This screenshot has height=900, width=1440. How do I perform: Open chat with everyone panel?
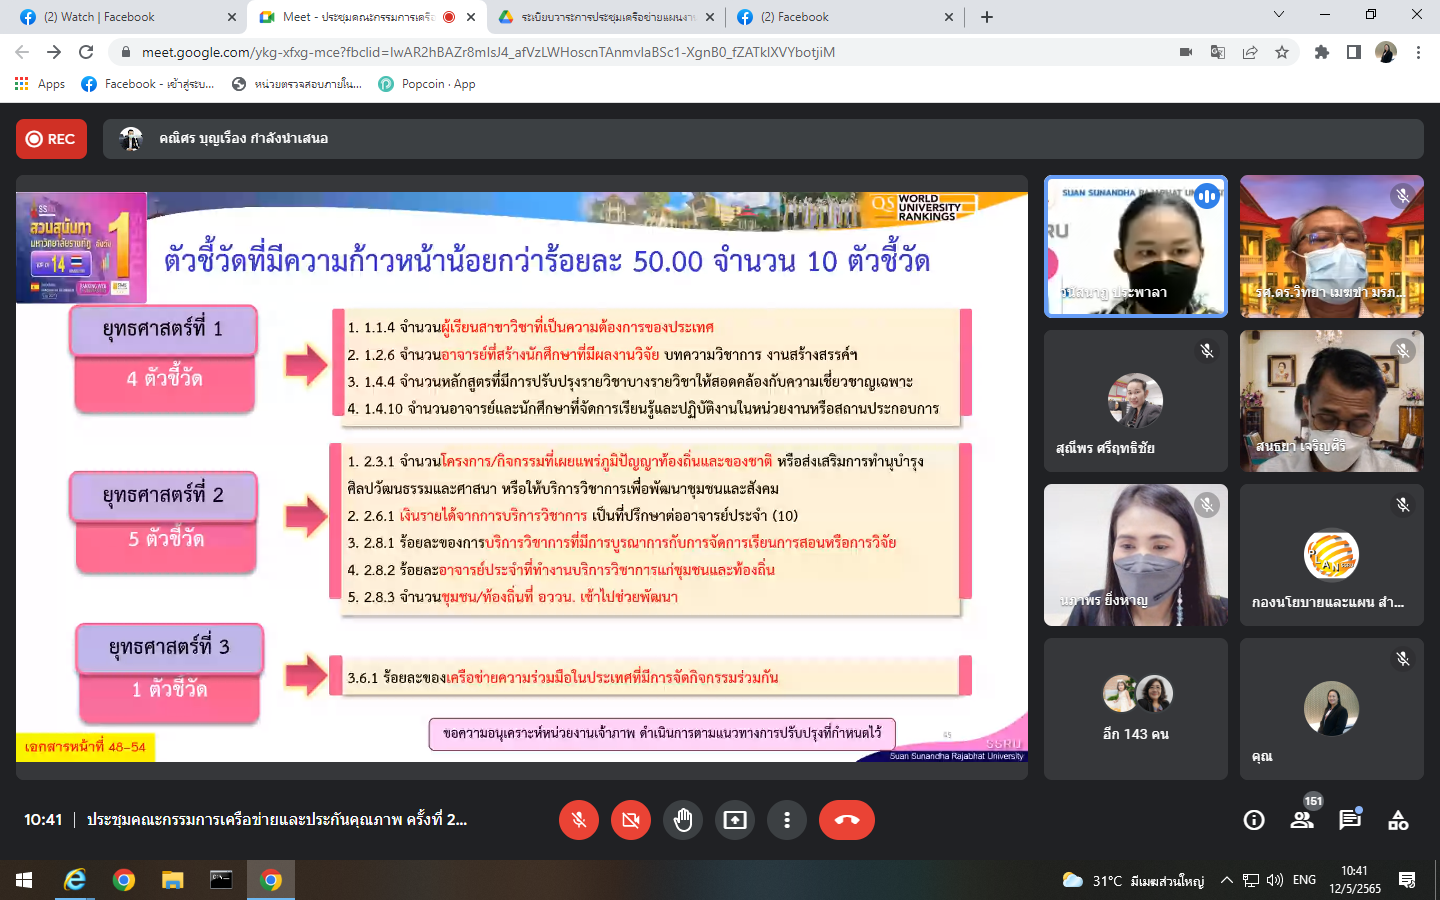point(1351,819)
